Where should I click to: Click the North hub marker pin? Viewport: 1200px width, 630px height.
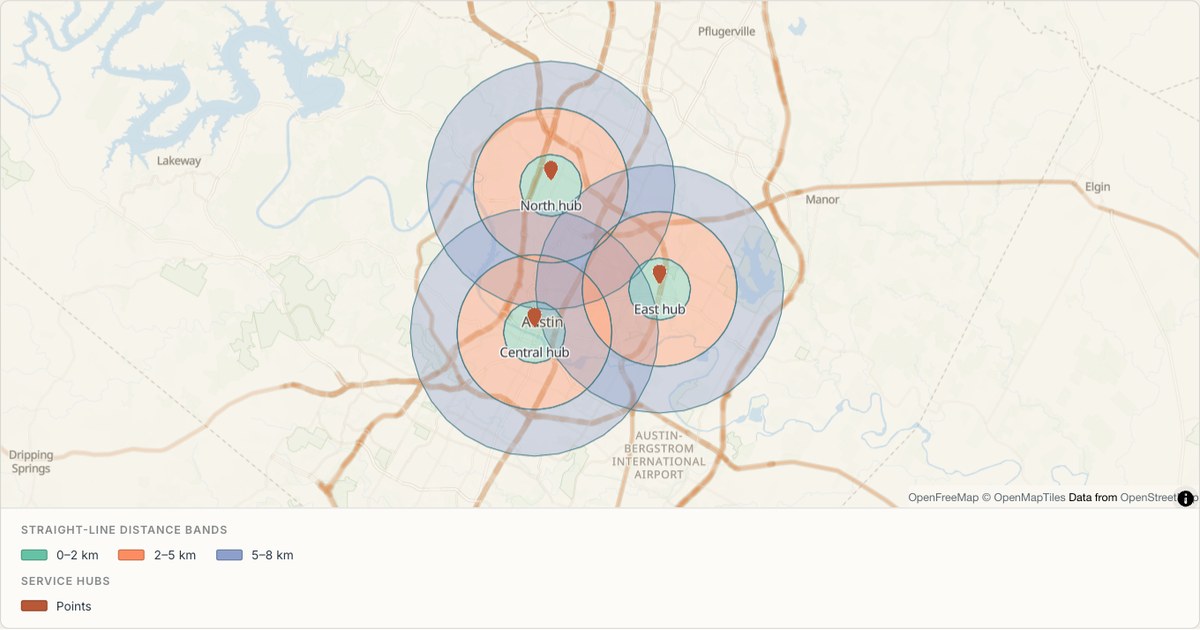coord(550,170)
